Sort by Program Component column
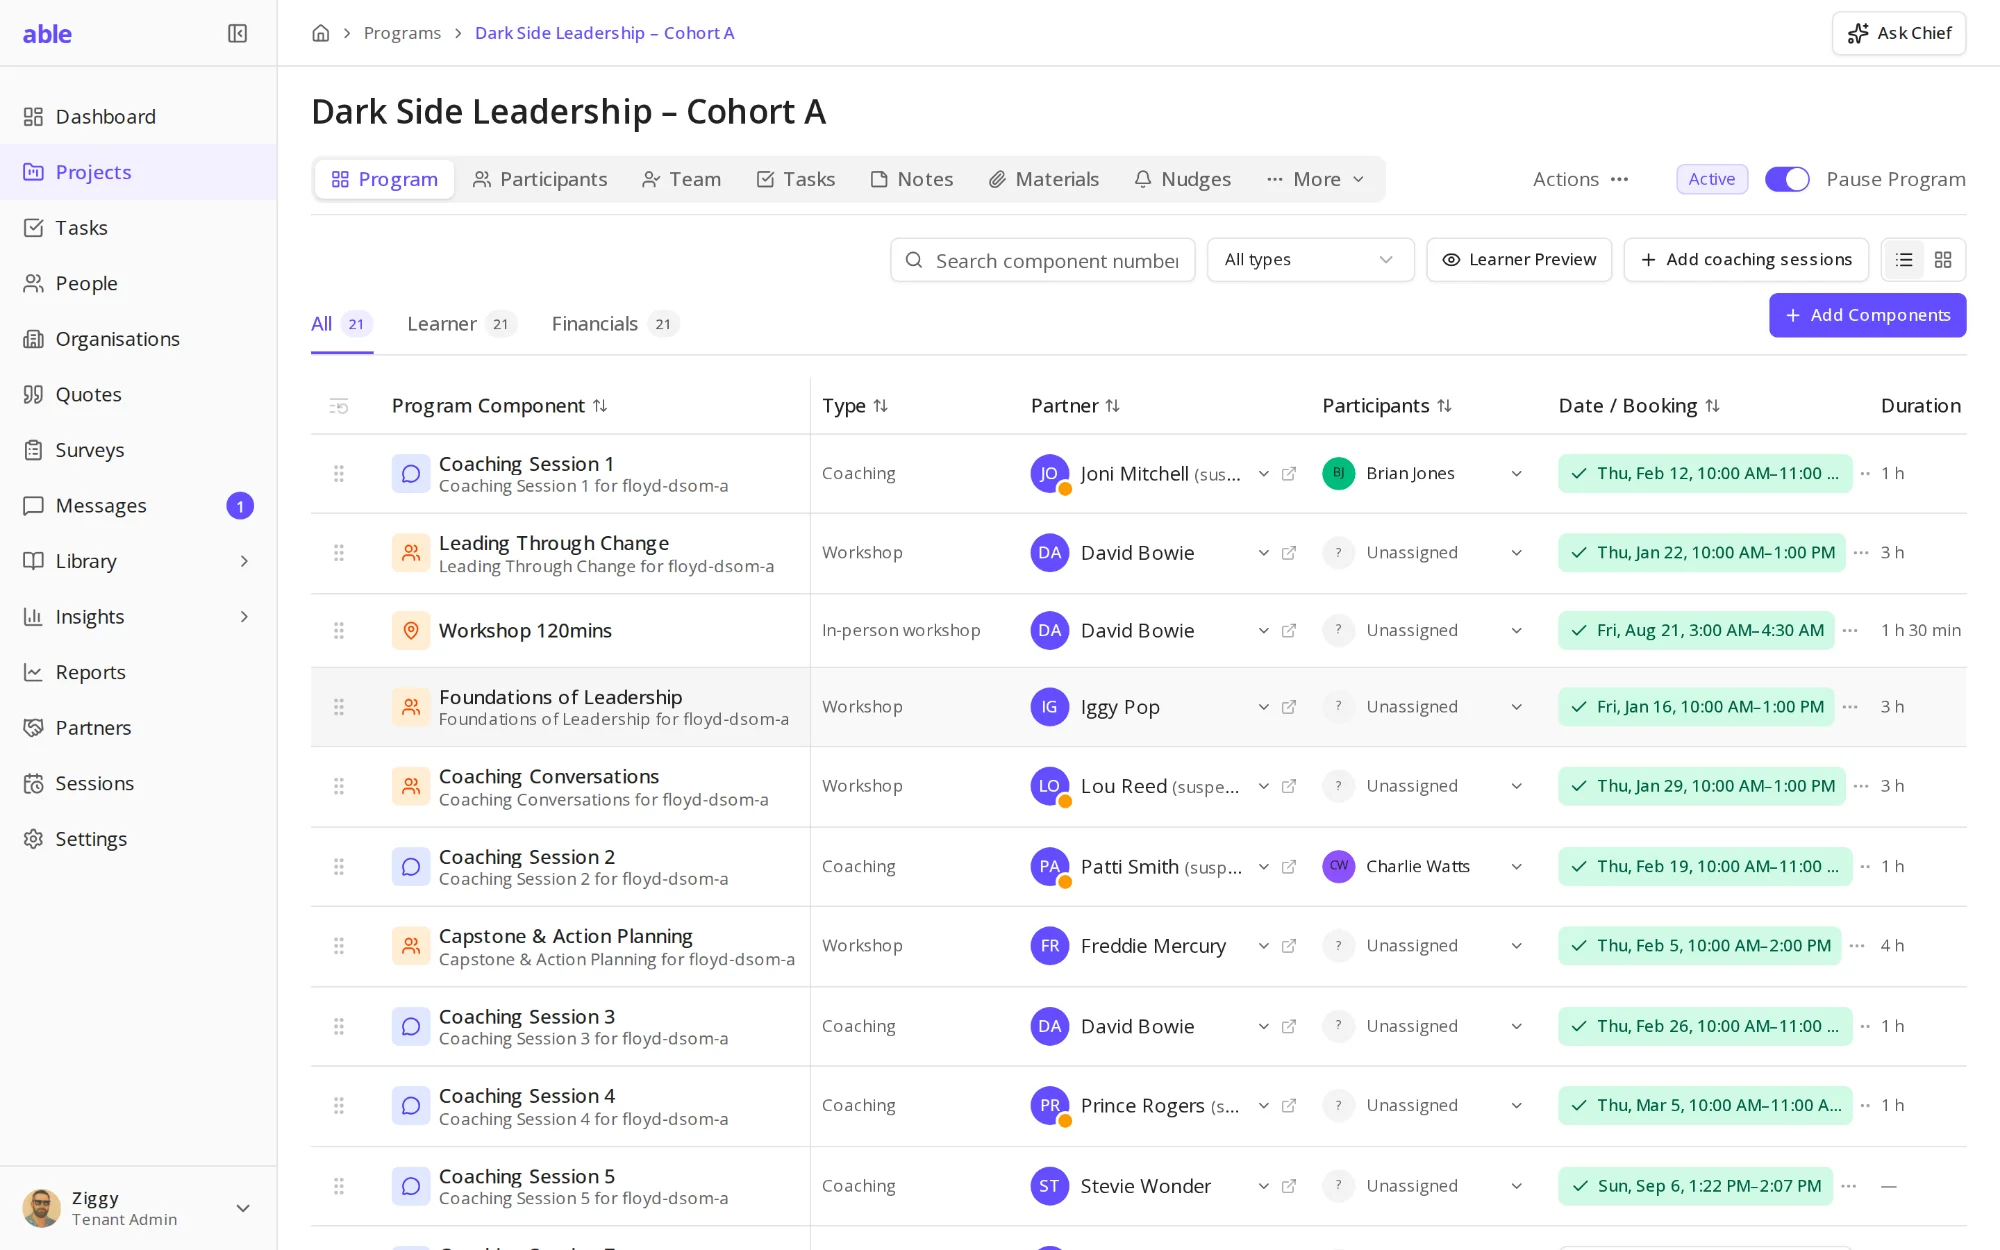 point(600,406)
